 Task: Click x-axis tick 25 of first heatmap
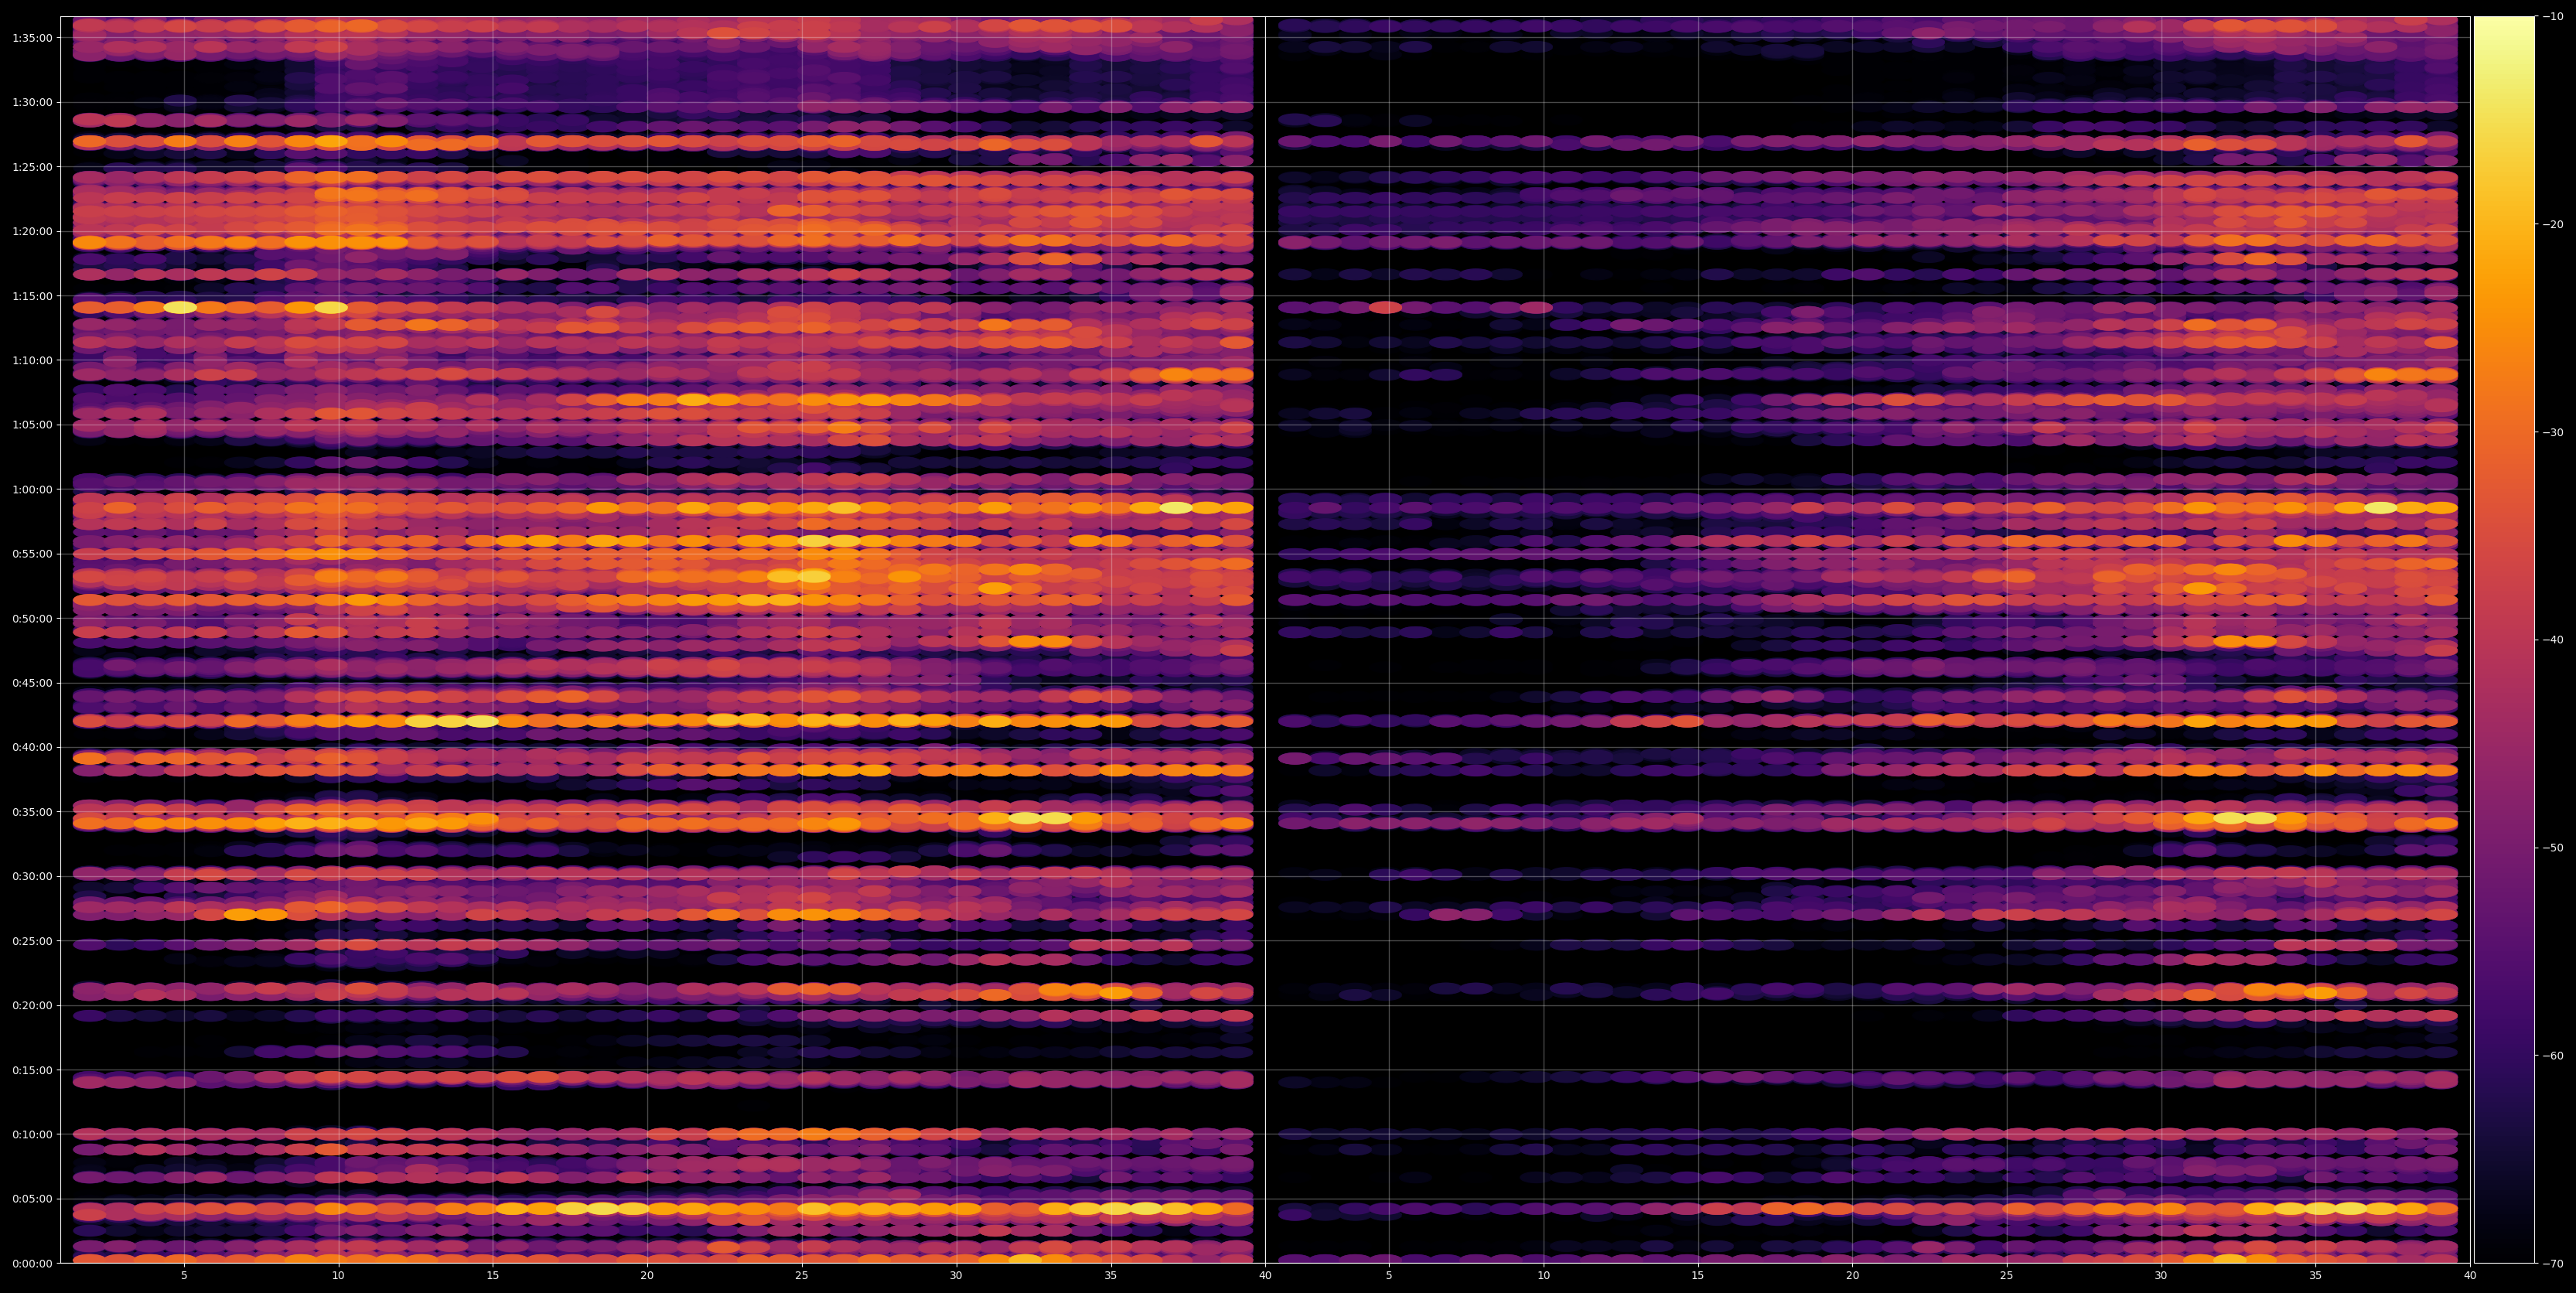[802, 1275]
